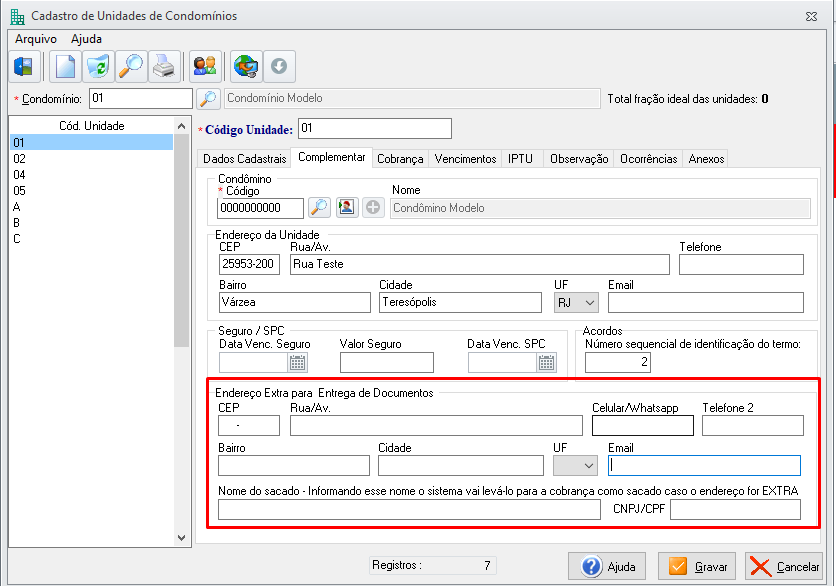
Task: Select unit A in the list
Action: pyautogui.click(x=92, y=206)
